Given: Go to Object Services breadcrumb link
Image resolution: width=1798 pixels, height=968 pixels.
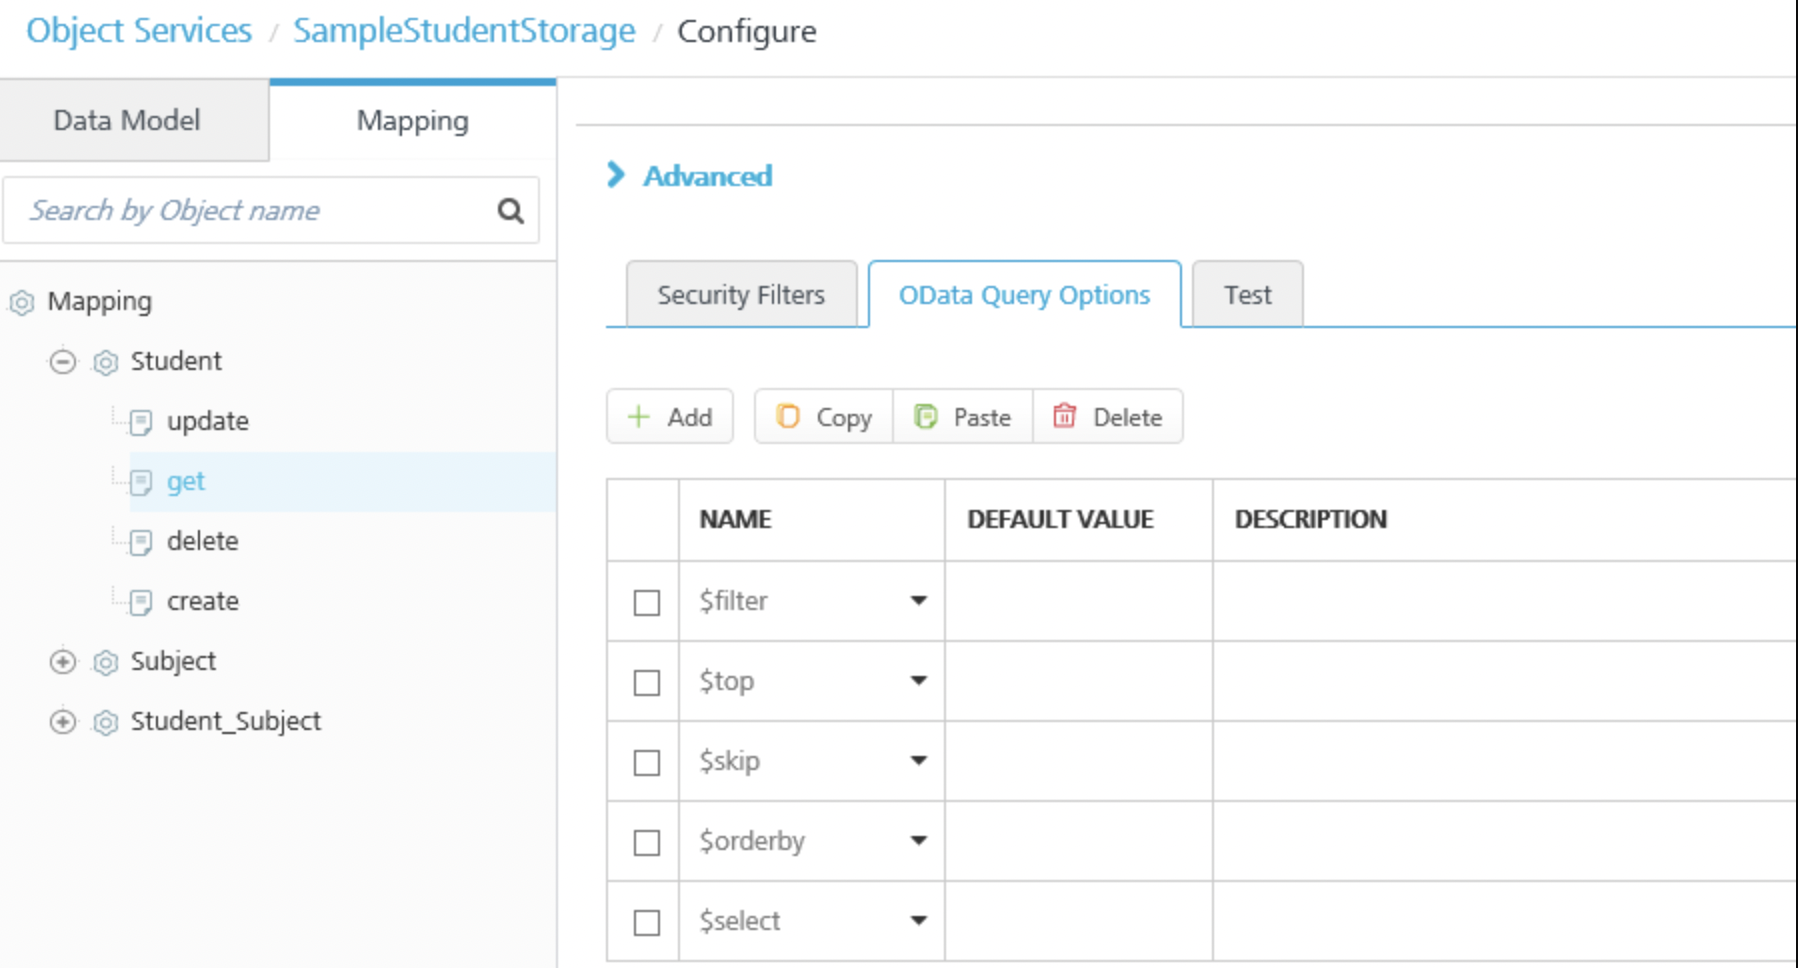Looking at the screenshot, I should pos(139,31).
